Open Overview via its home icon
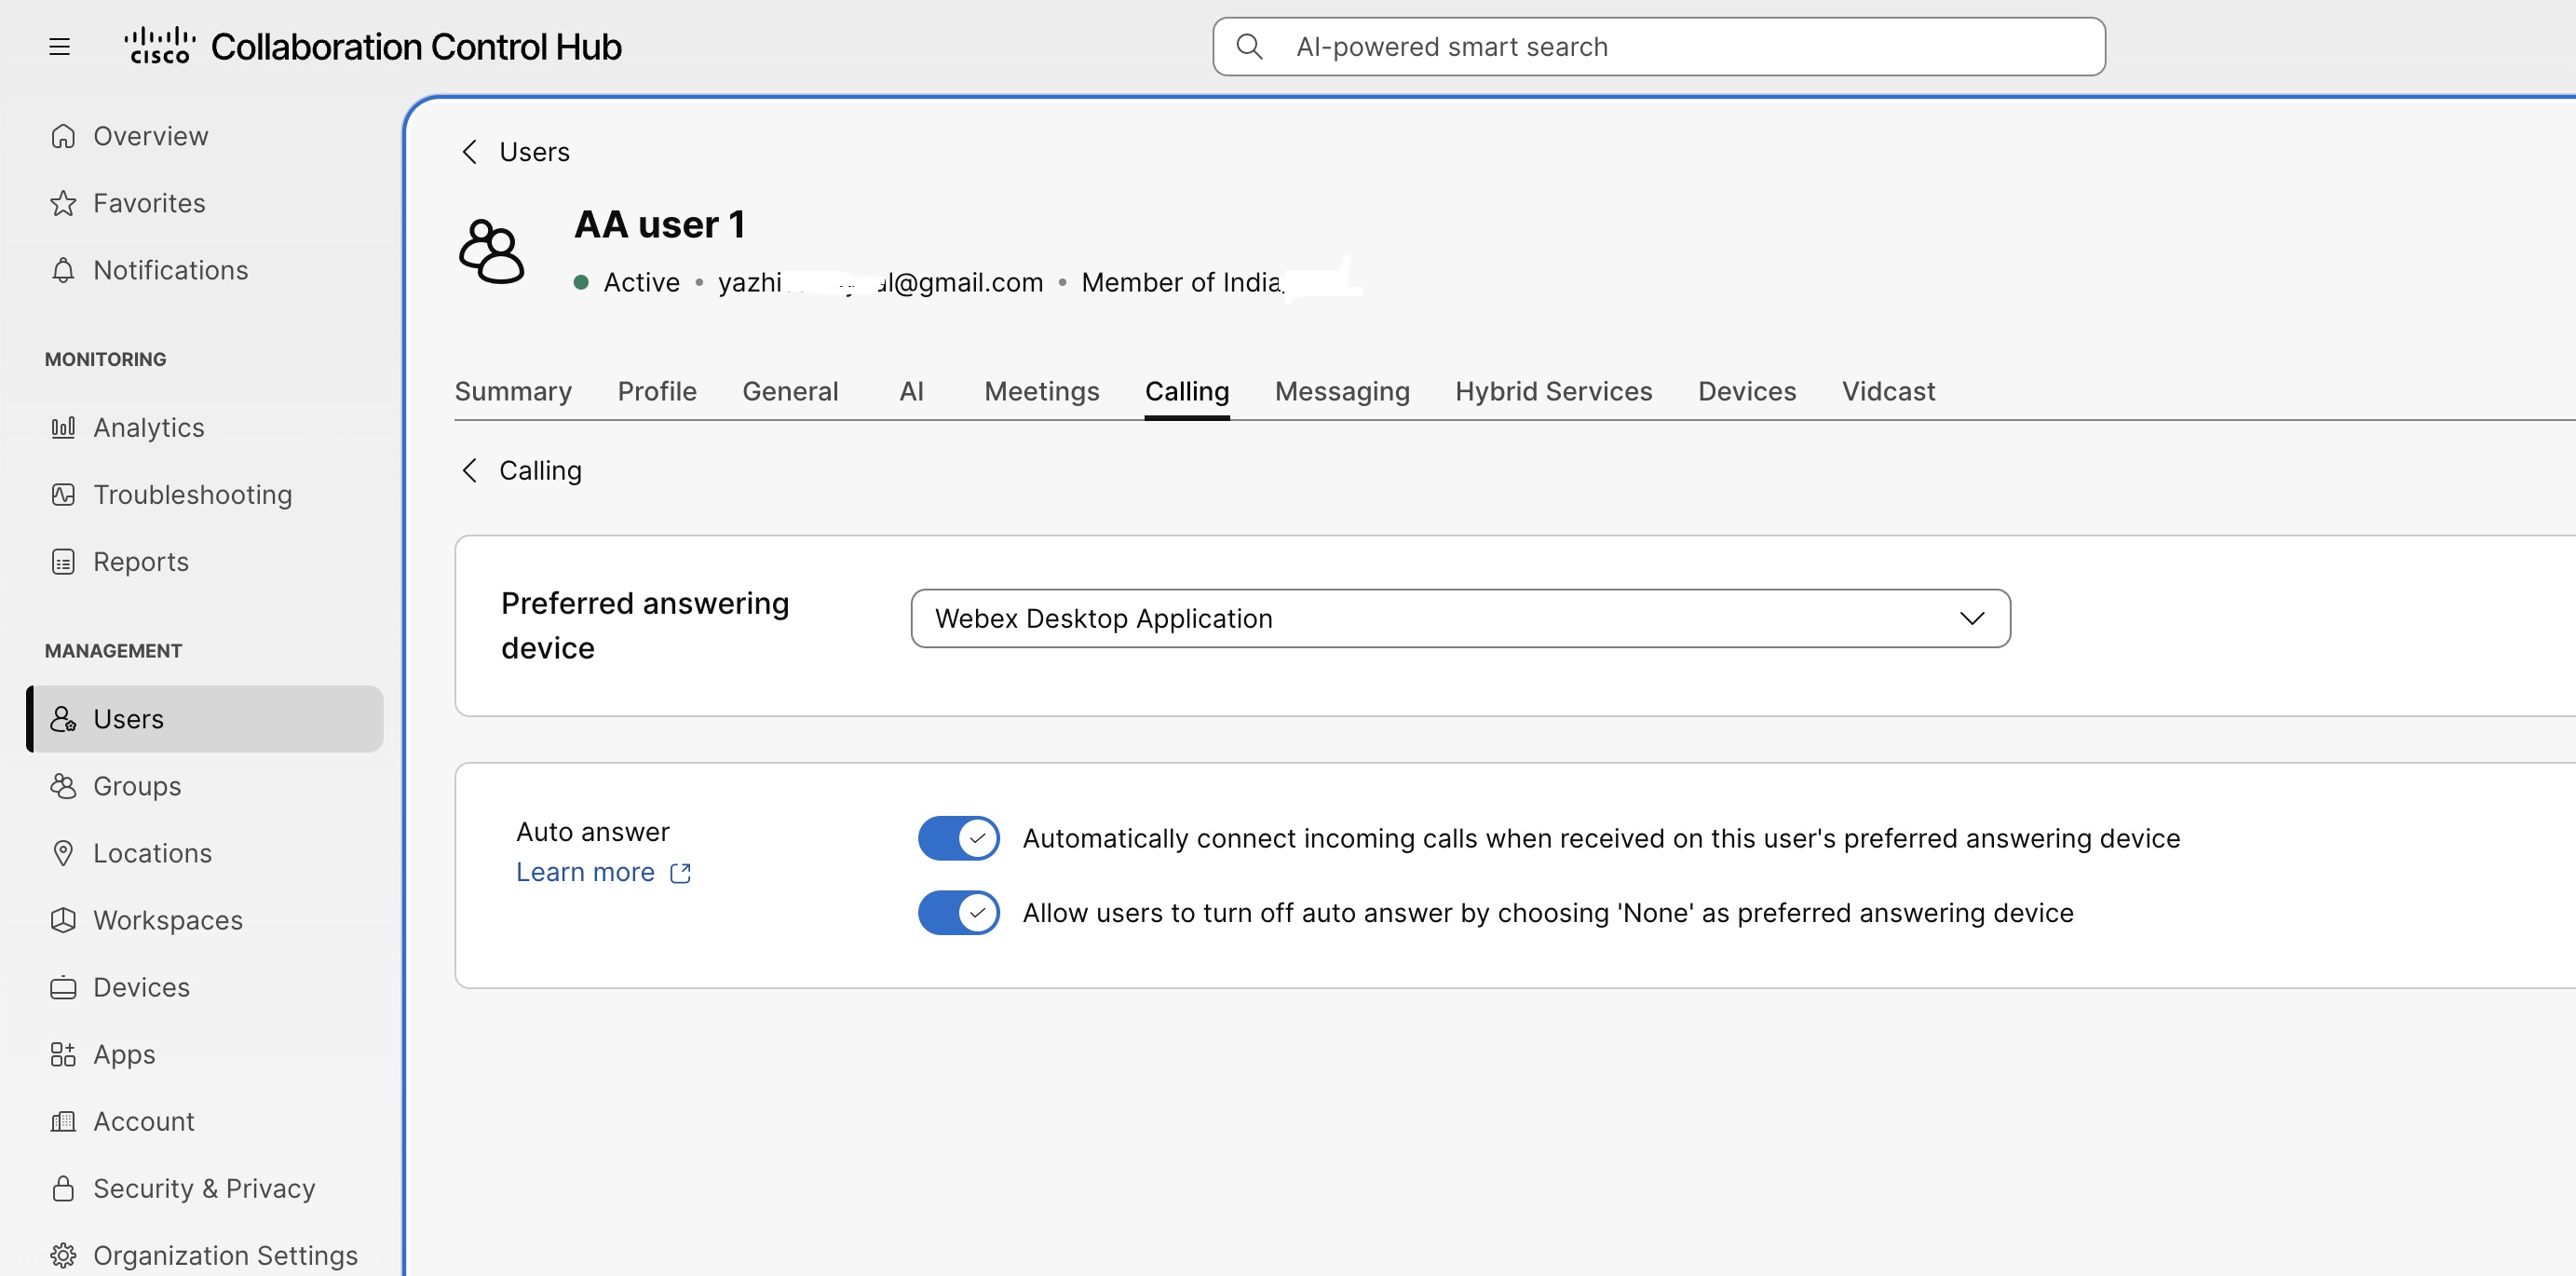 pyautogui.click(x=63, y=136)
